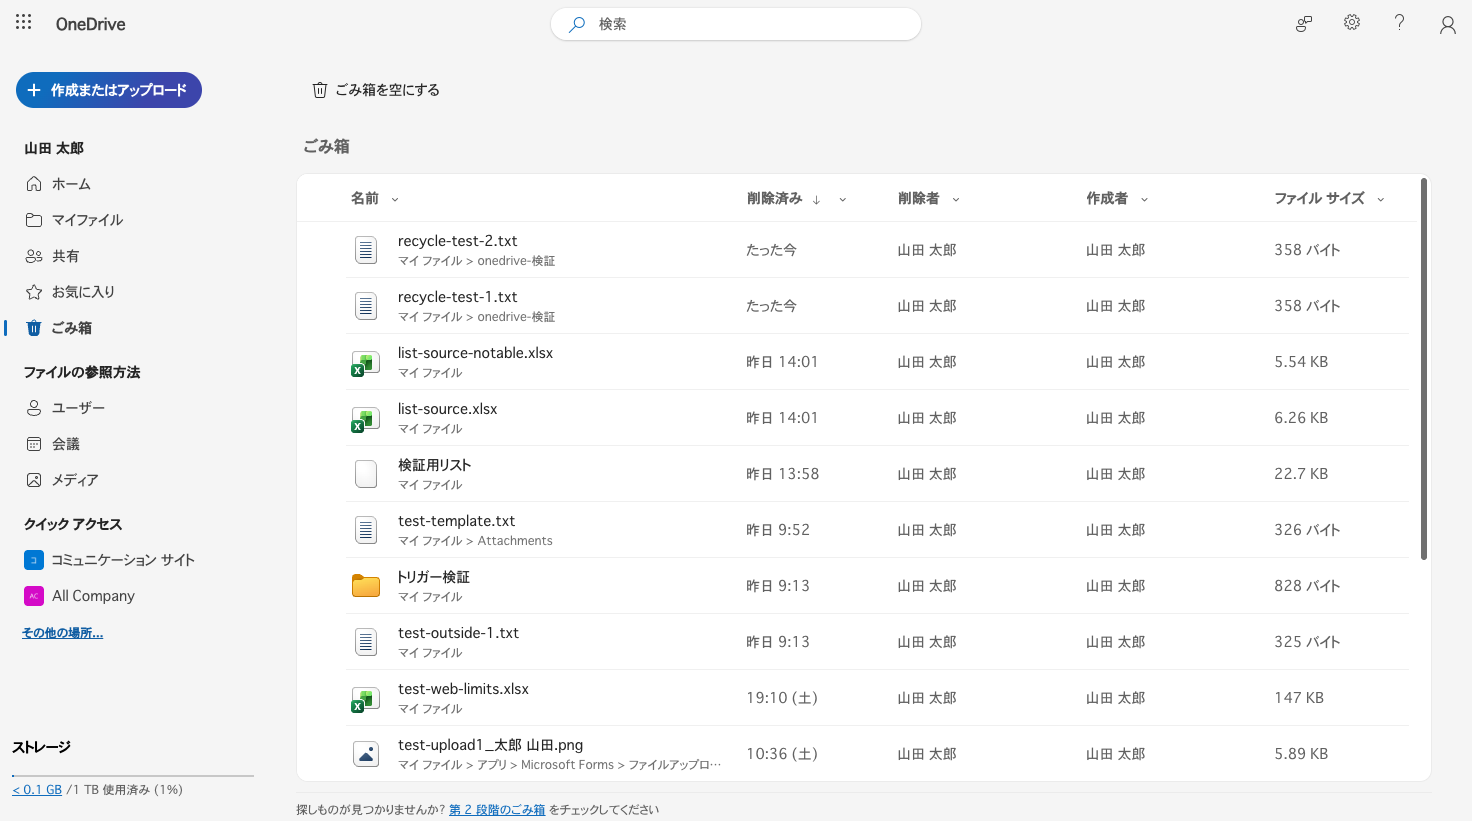Click the search magnifier icon
The height and width of the screenshot is (821, 1472).
tap(577, 24)
